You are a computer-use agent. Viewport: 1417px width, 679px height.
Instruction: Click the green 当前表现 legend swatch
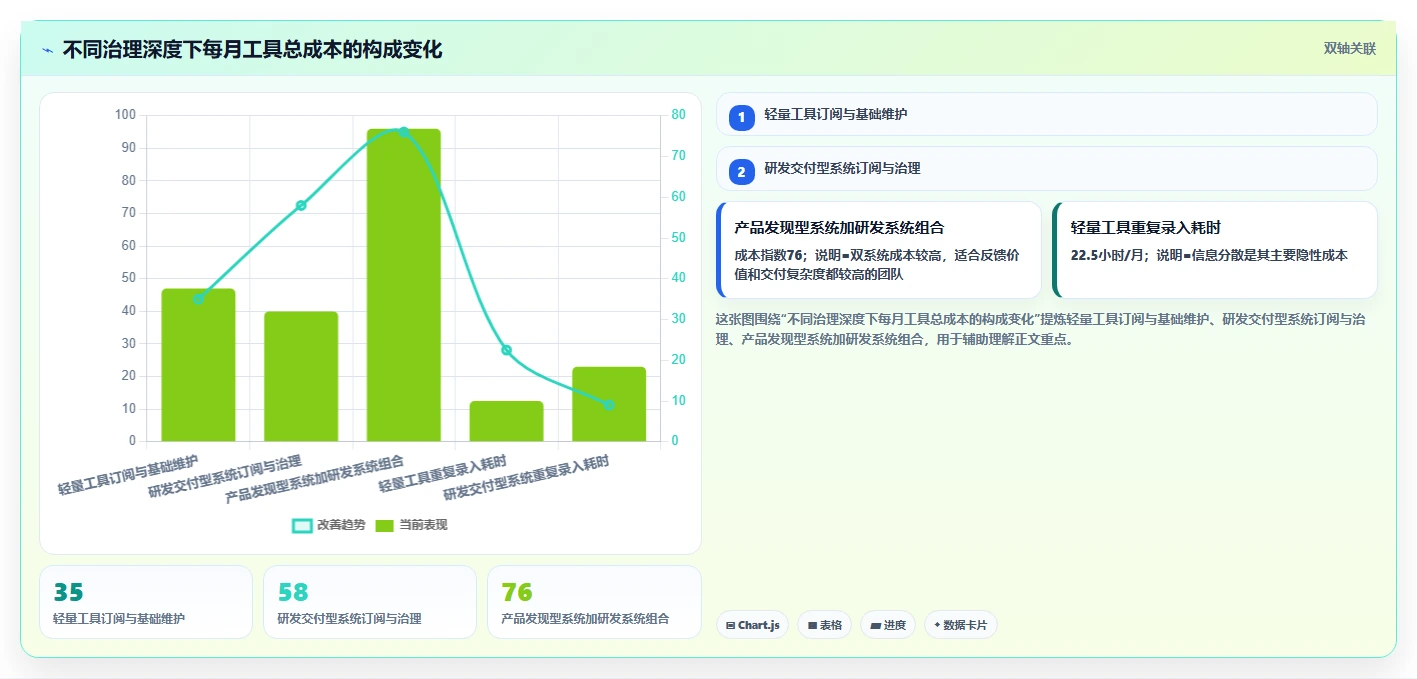pyautogui.click(x=385, y=525)
